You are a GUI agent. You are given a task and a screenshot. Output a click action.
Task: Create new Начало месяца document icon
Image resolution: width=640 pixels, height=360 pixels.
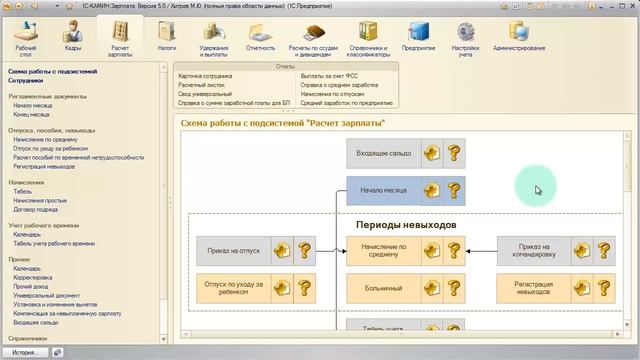tap(432, 191)
